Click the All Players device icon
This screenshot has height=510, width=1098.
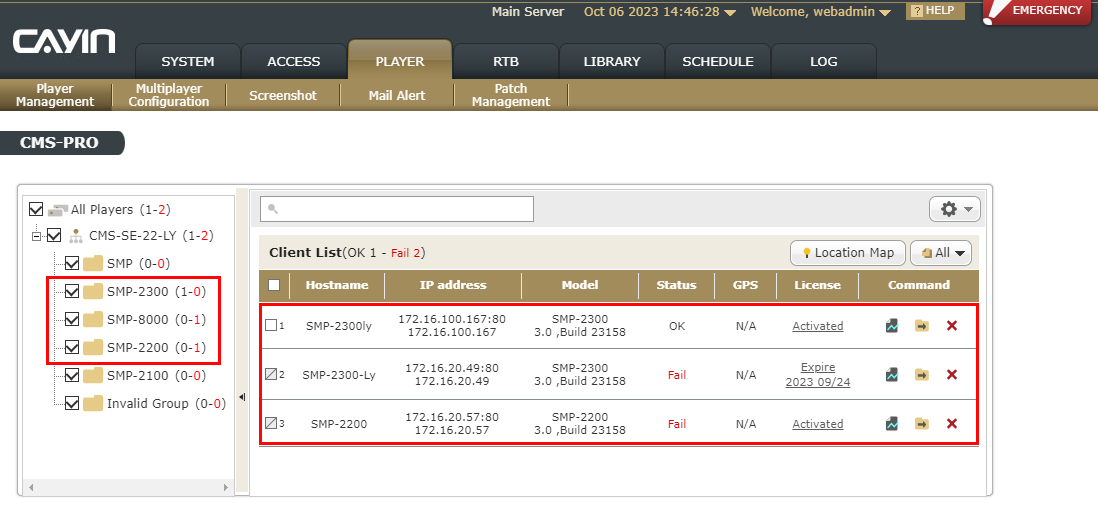click(x=57, y=209)
